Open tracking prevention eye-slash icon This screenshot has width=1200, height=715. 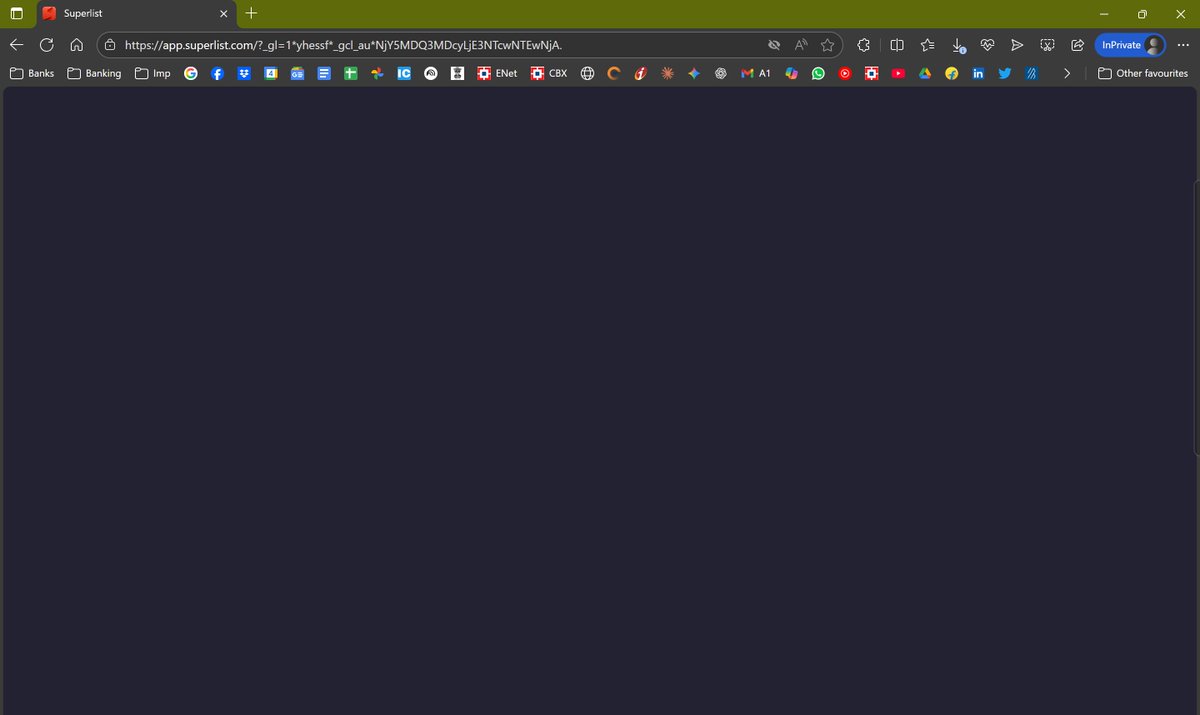click(x=773, y=45)
